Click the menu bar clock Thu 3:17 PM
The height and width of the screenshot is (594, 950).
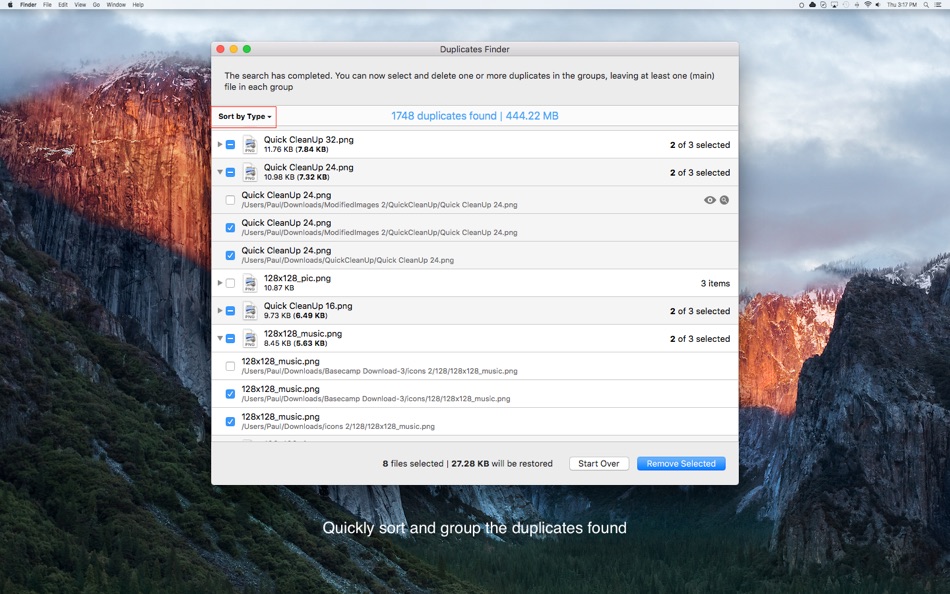pos(902,4)
